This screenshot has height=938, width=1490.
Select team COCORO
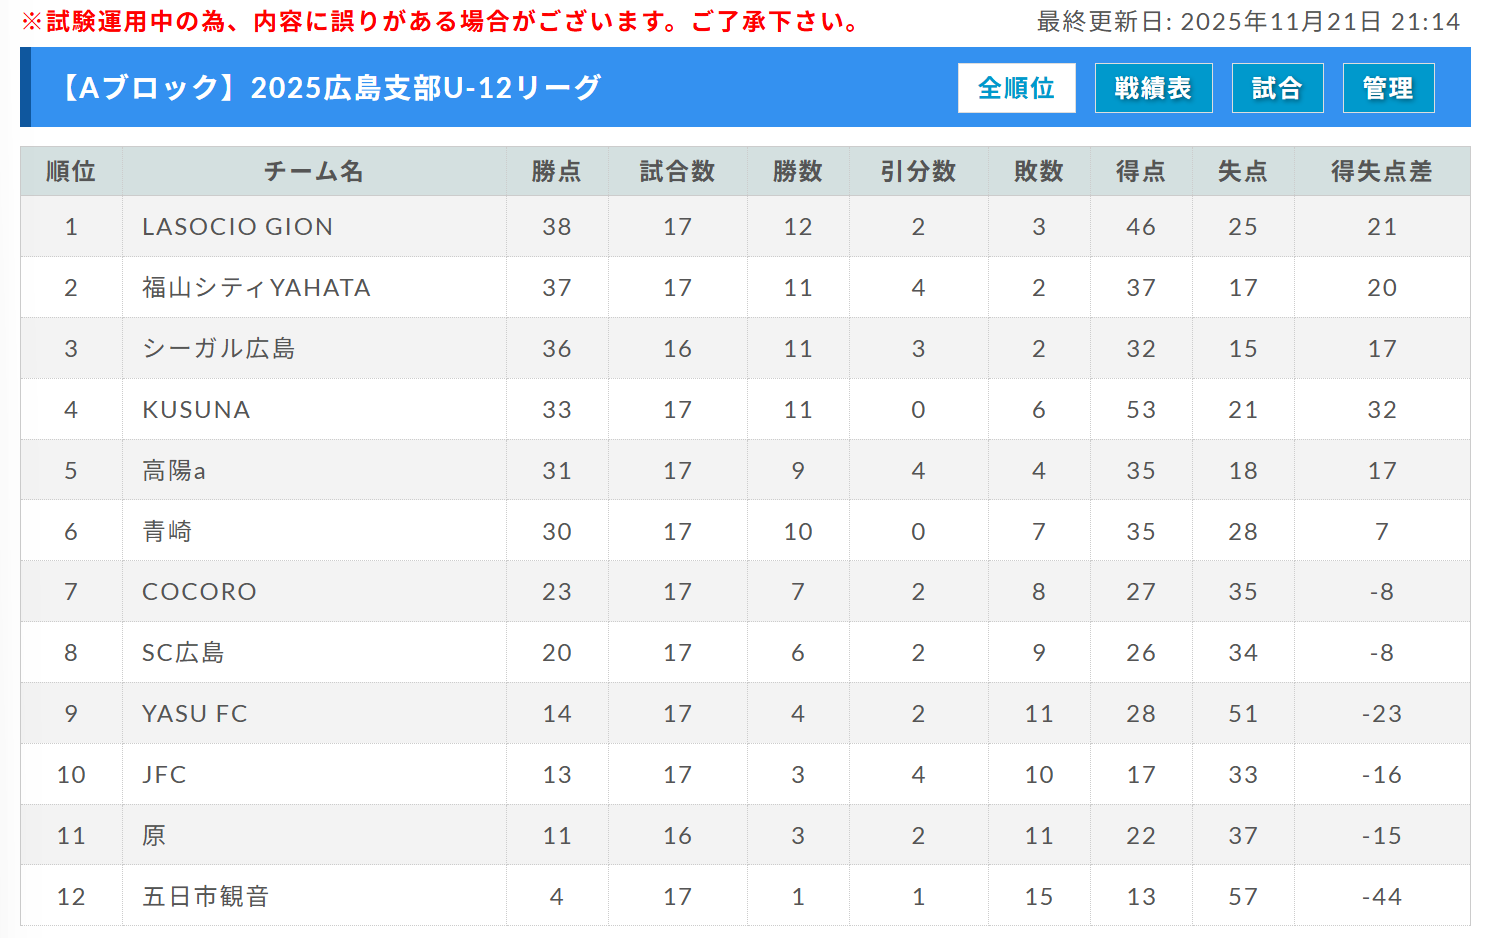(200, 592)
